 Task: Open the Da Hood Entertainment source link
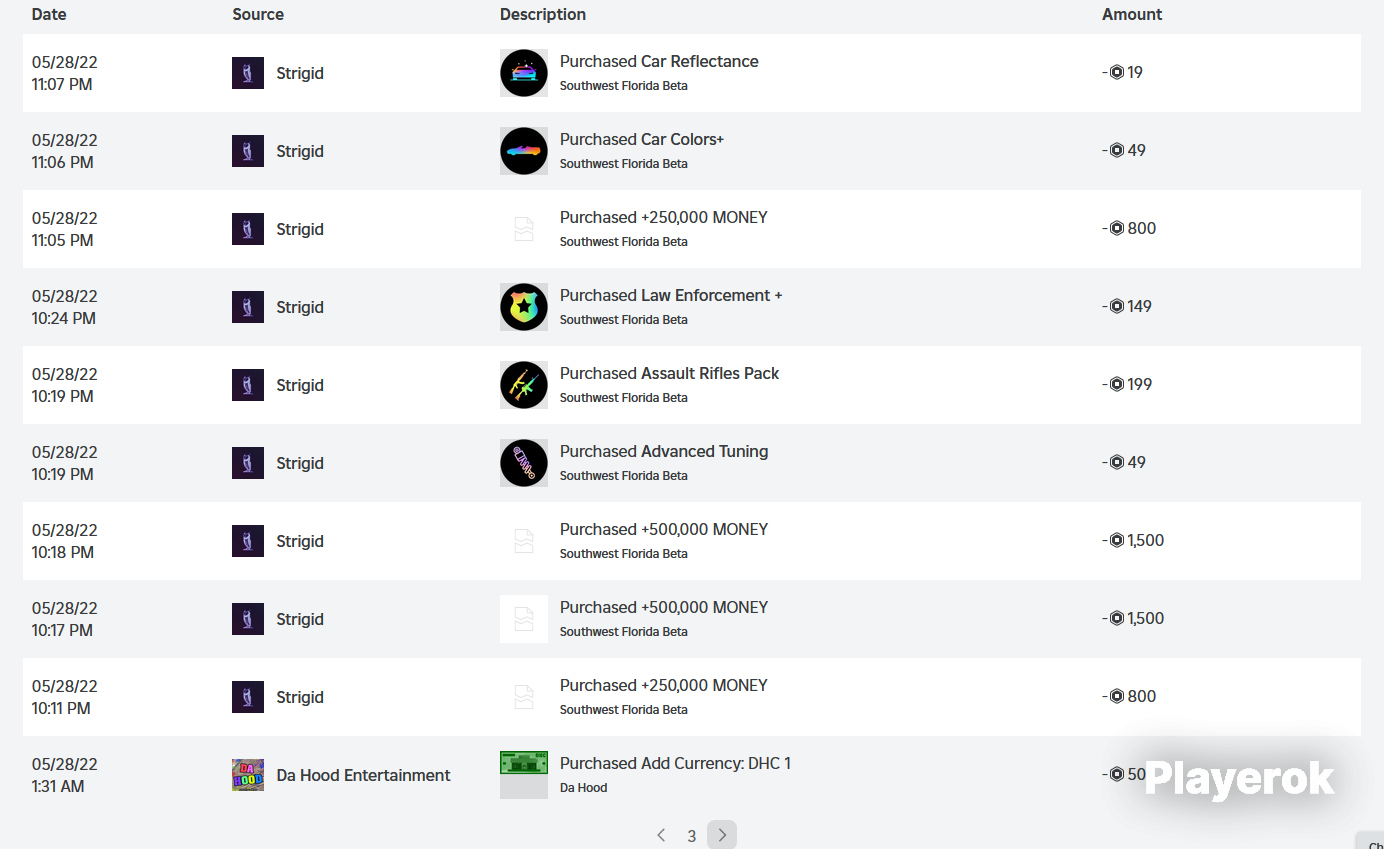(363, 775)
